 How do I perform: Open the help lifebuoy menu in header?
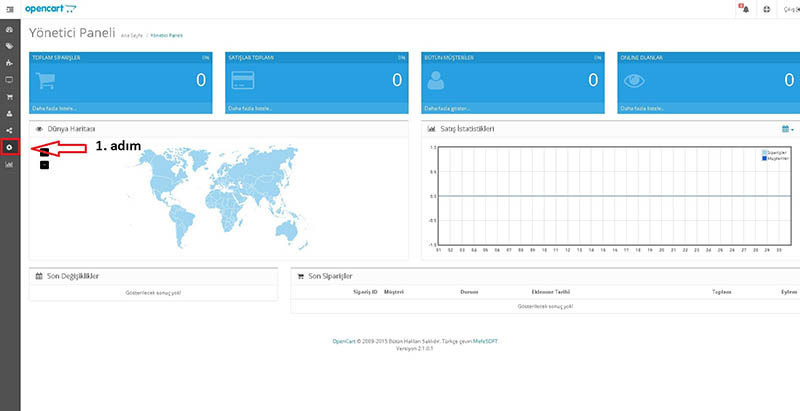766,9
